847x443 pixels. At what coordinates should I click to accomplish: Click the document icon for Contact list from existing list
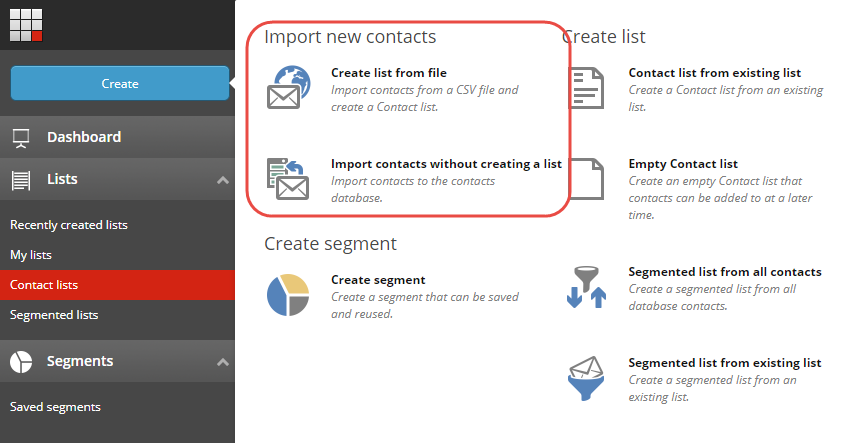tap(587, 88)
